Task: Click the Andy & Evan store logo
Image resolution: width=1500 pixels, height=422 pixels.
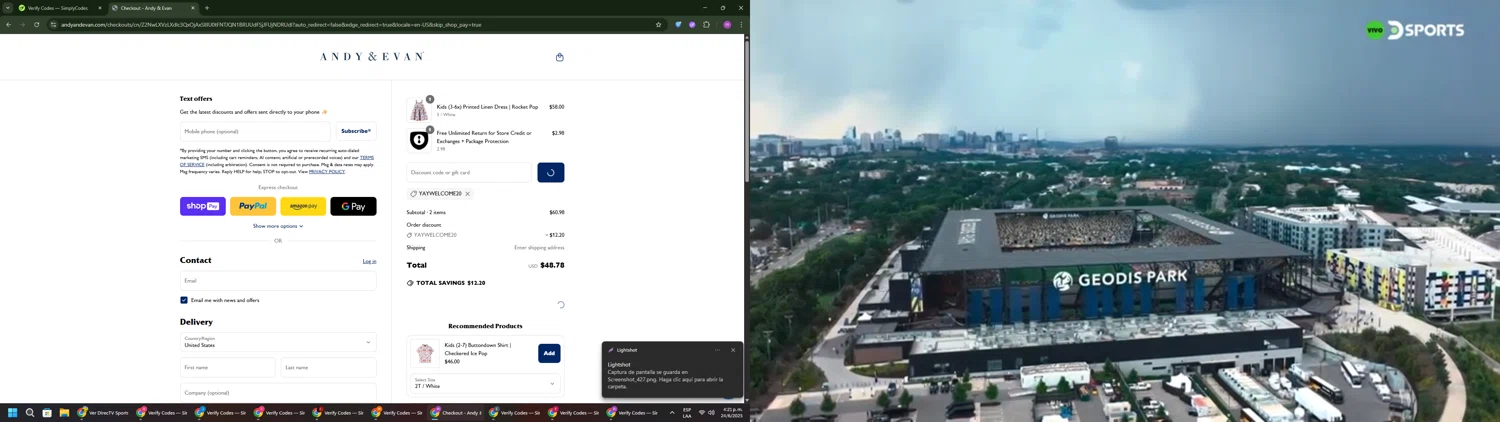Action: (372, 57)
